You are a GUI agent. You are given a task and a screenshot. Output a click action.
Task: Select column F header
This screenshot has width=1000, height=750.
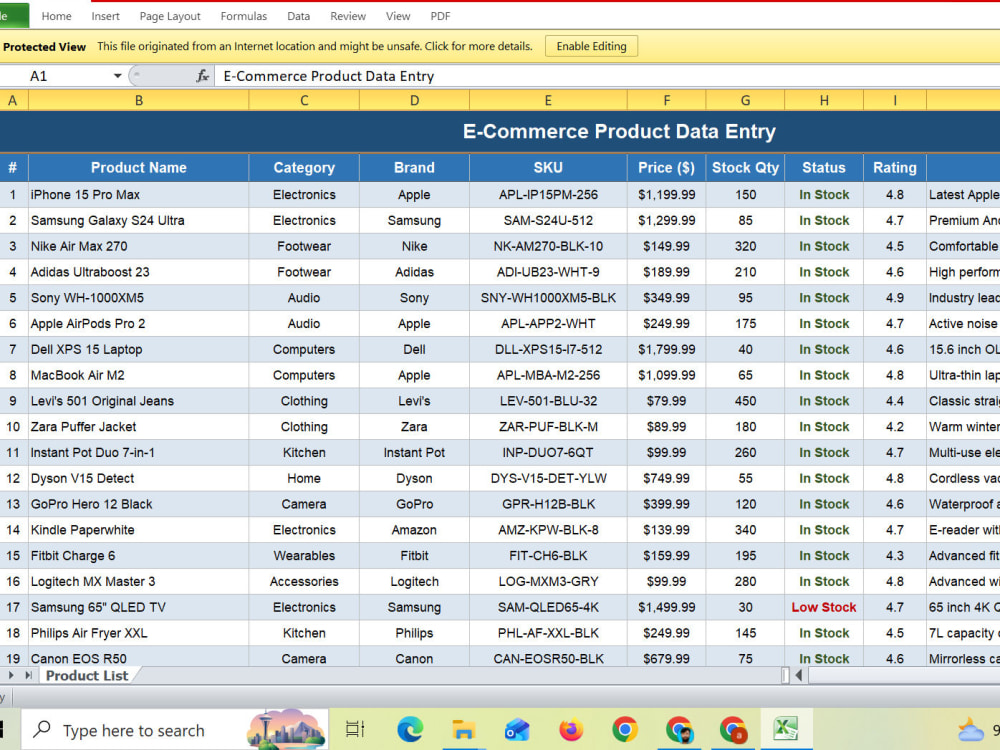666,100
